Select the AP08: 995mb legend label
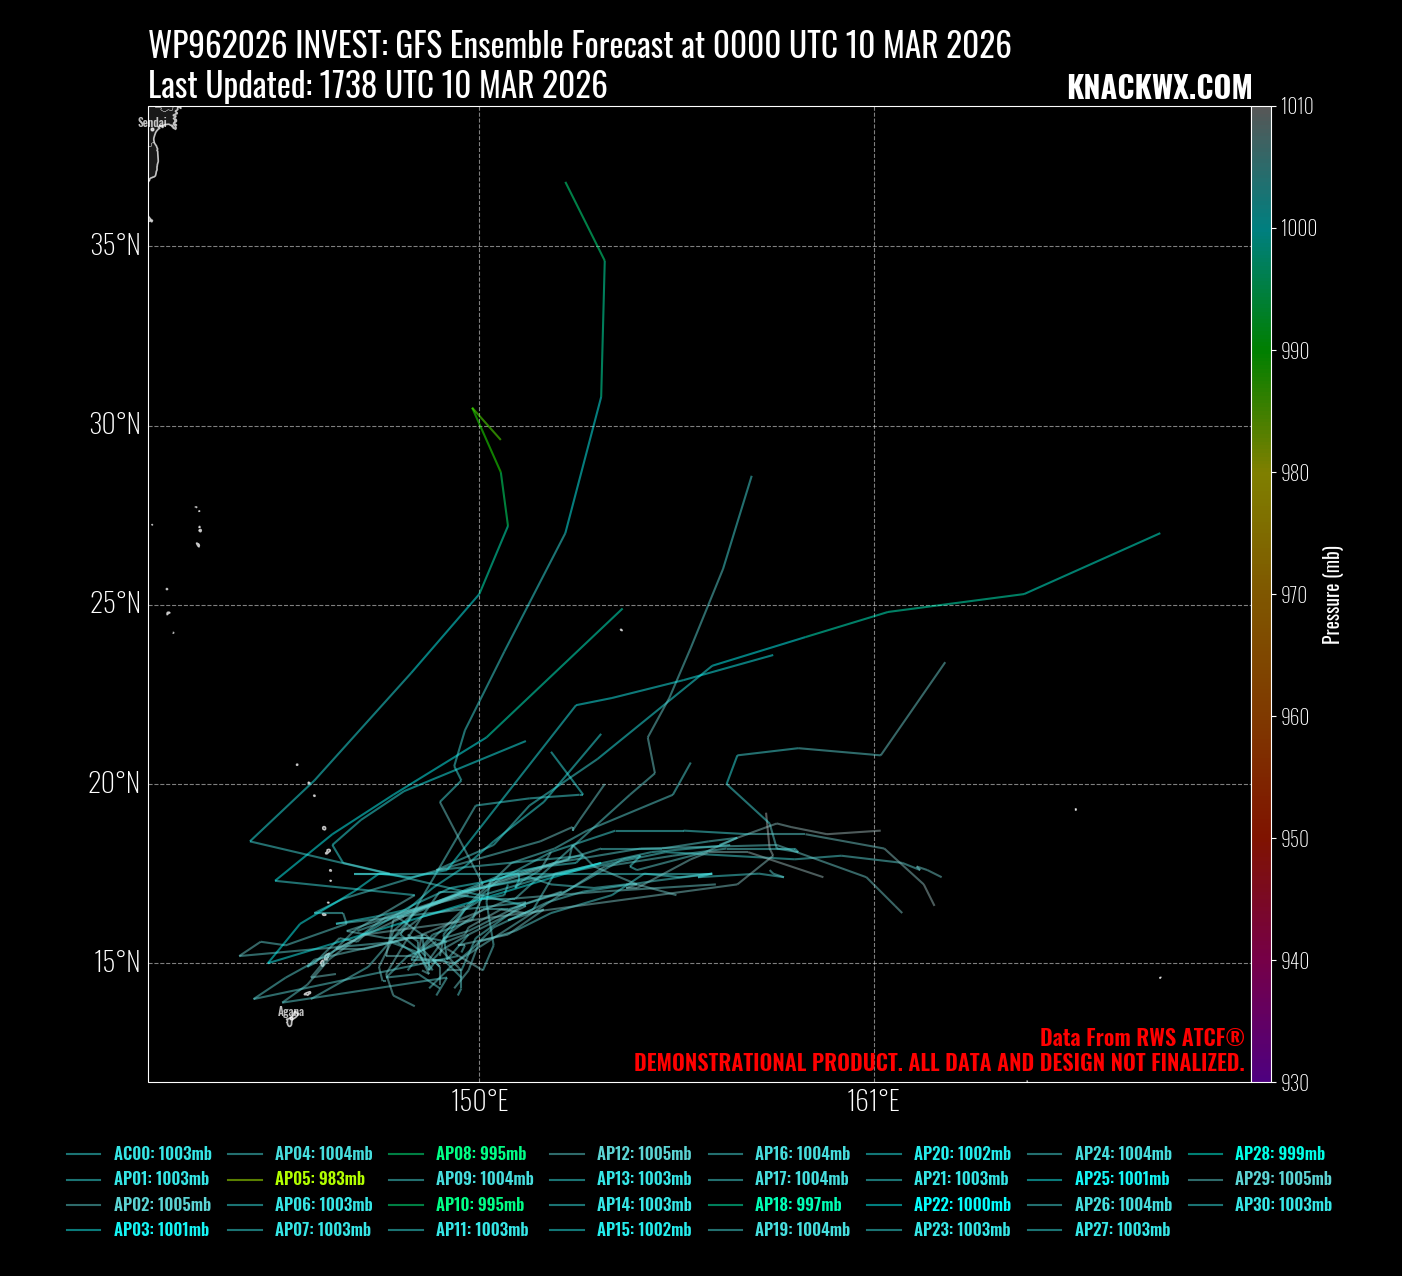This screenshot has width=1402, height=1276. point(480,1154)
